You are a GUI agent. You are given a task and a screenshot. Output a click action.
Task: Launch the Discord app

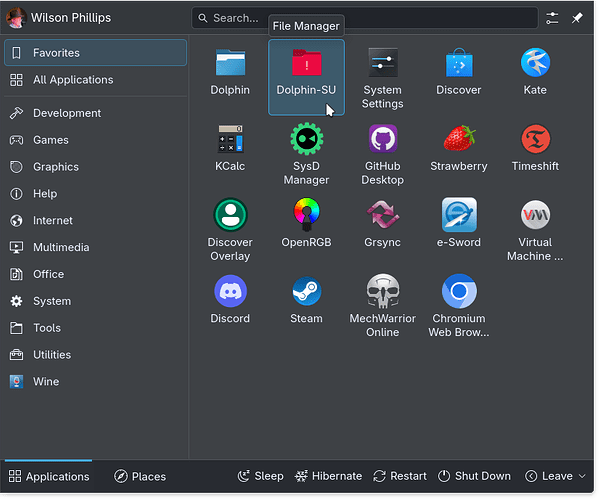(230, 291)
